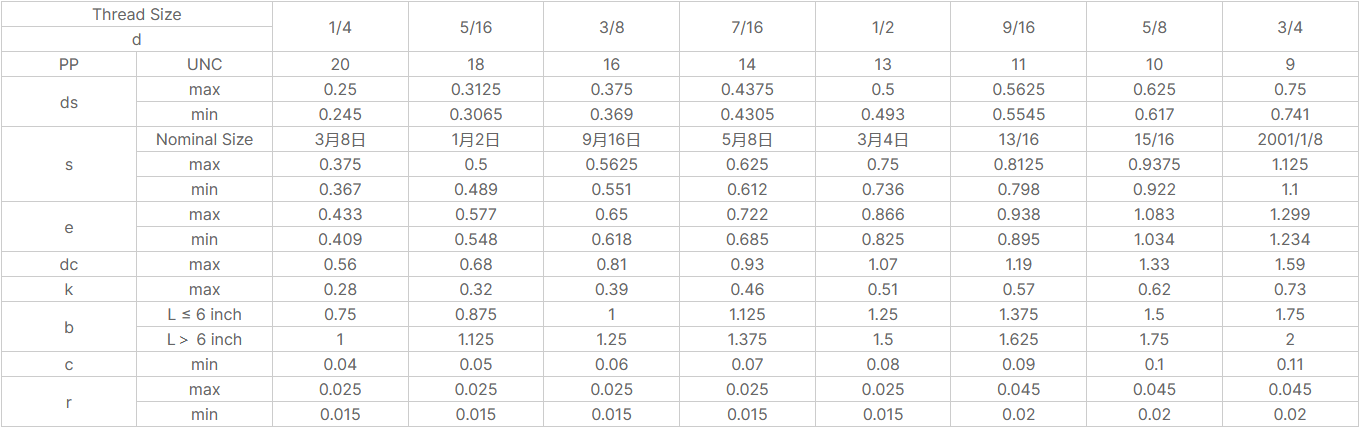Image resolution: width=1362 pixels, height=429 pixels.
Task: Select the L > 6 inch cell
Action: [x=204, y=339]
